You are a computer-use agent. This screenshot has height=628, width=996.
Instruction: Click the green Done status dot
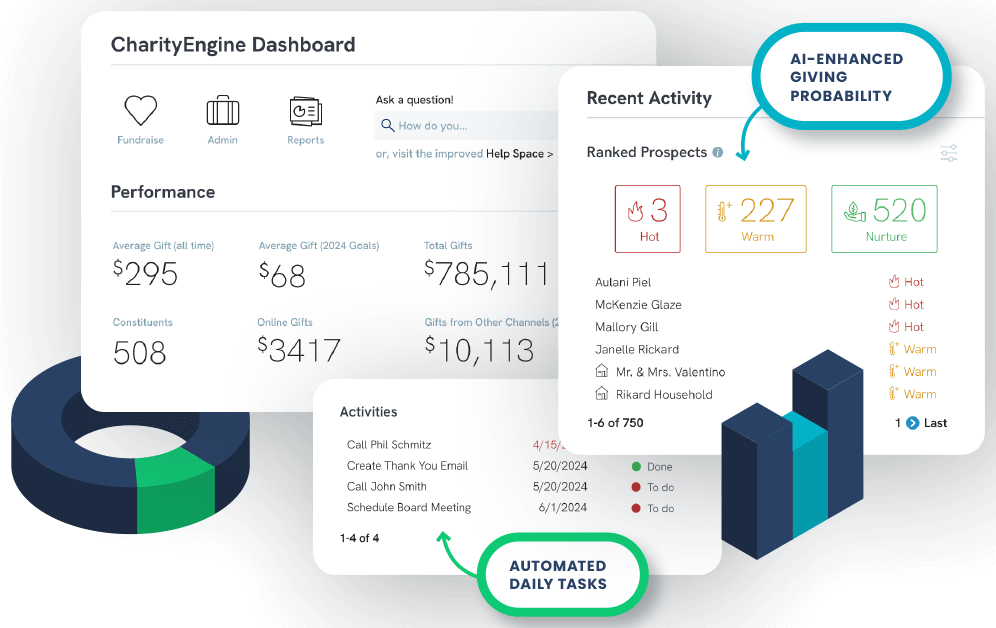pos(636,467)
